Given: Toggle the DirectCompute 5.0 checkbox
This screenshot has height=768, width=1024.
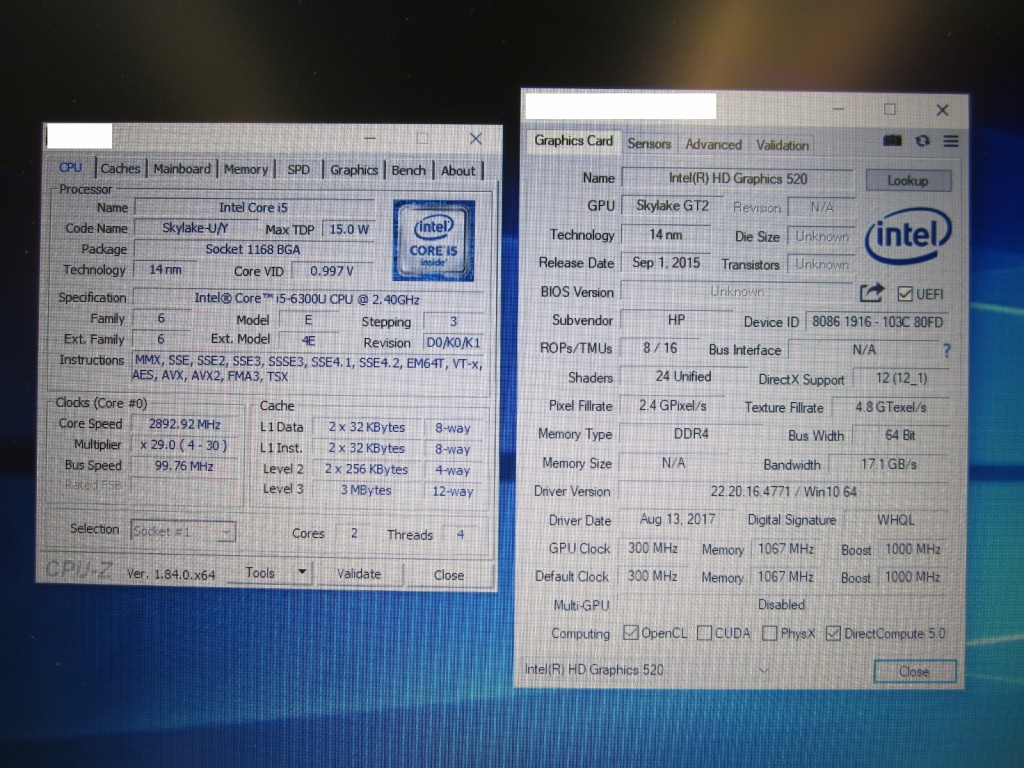Looking at the screenshot, I should tap(833, 633).
